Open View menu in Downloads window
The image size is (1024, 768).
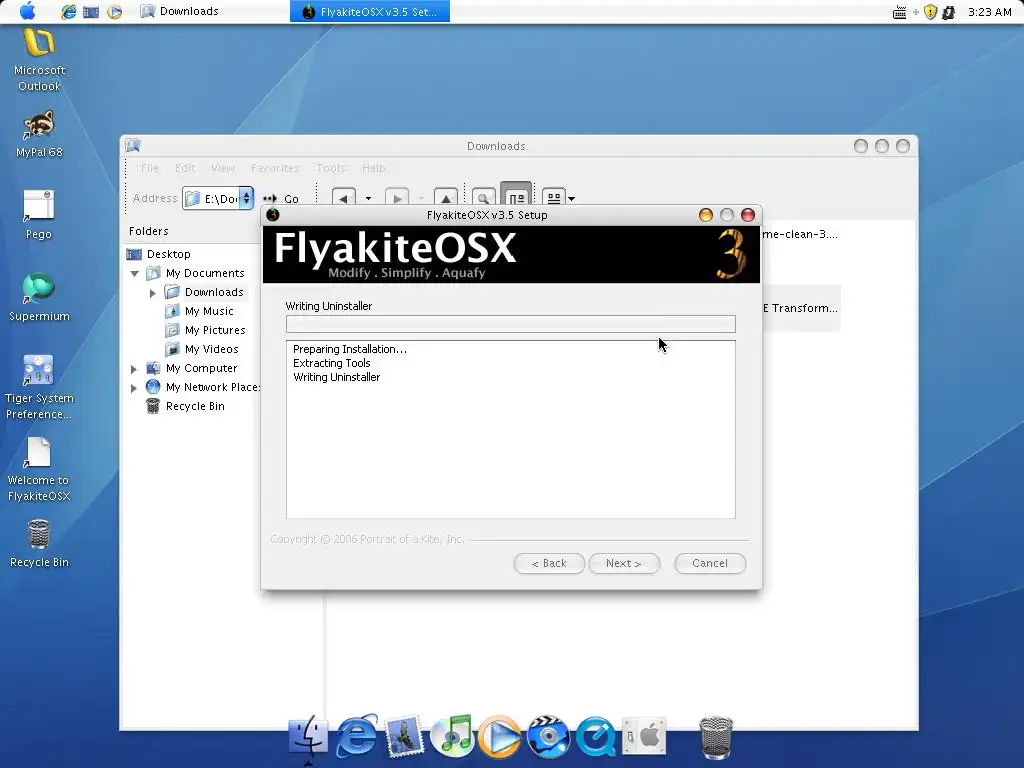click(x=223, y=168)
